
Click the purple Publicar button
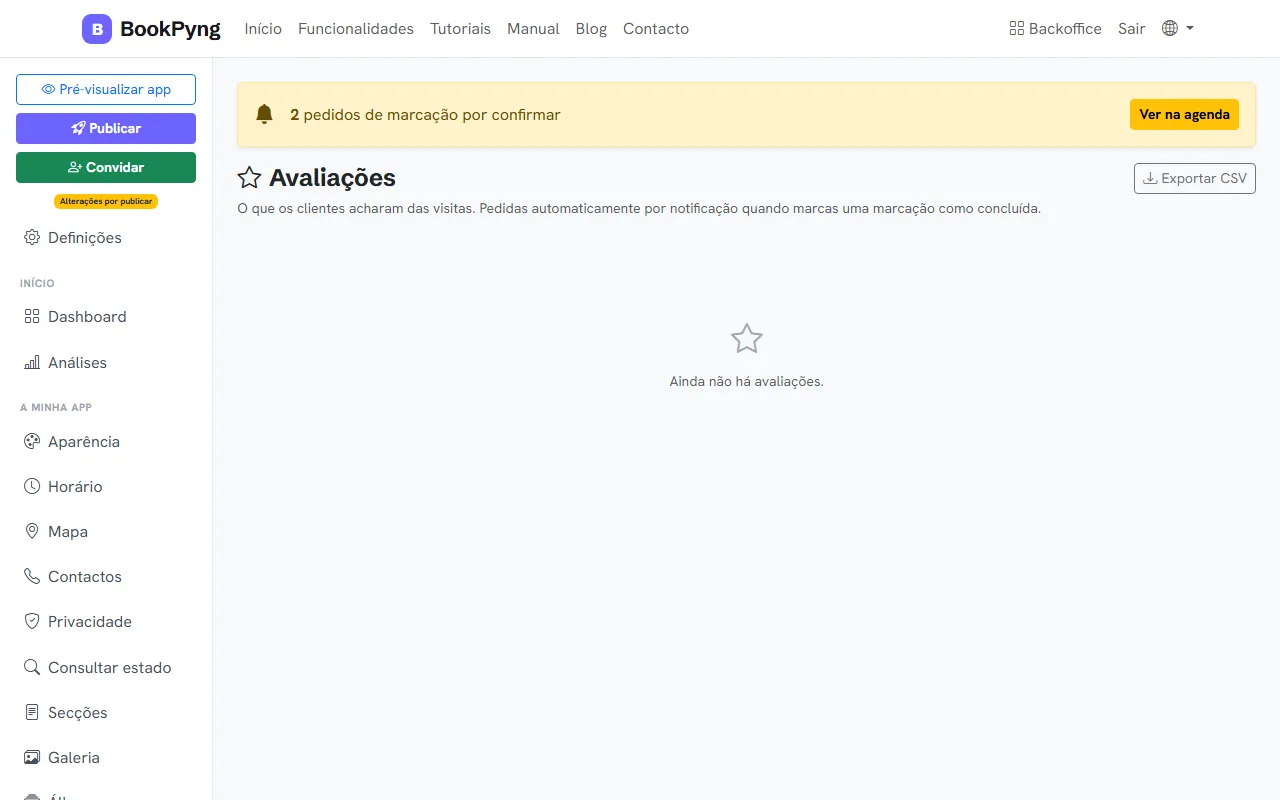[106, 128]
